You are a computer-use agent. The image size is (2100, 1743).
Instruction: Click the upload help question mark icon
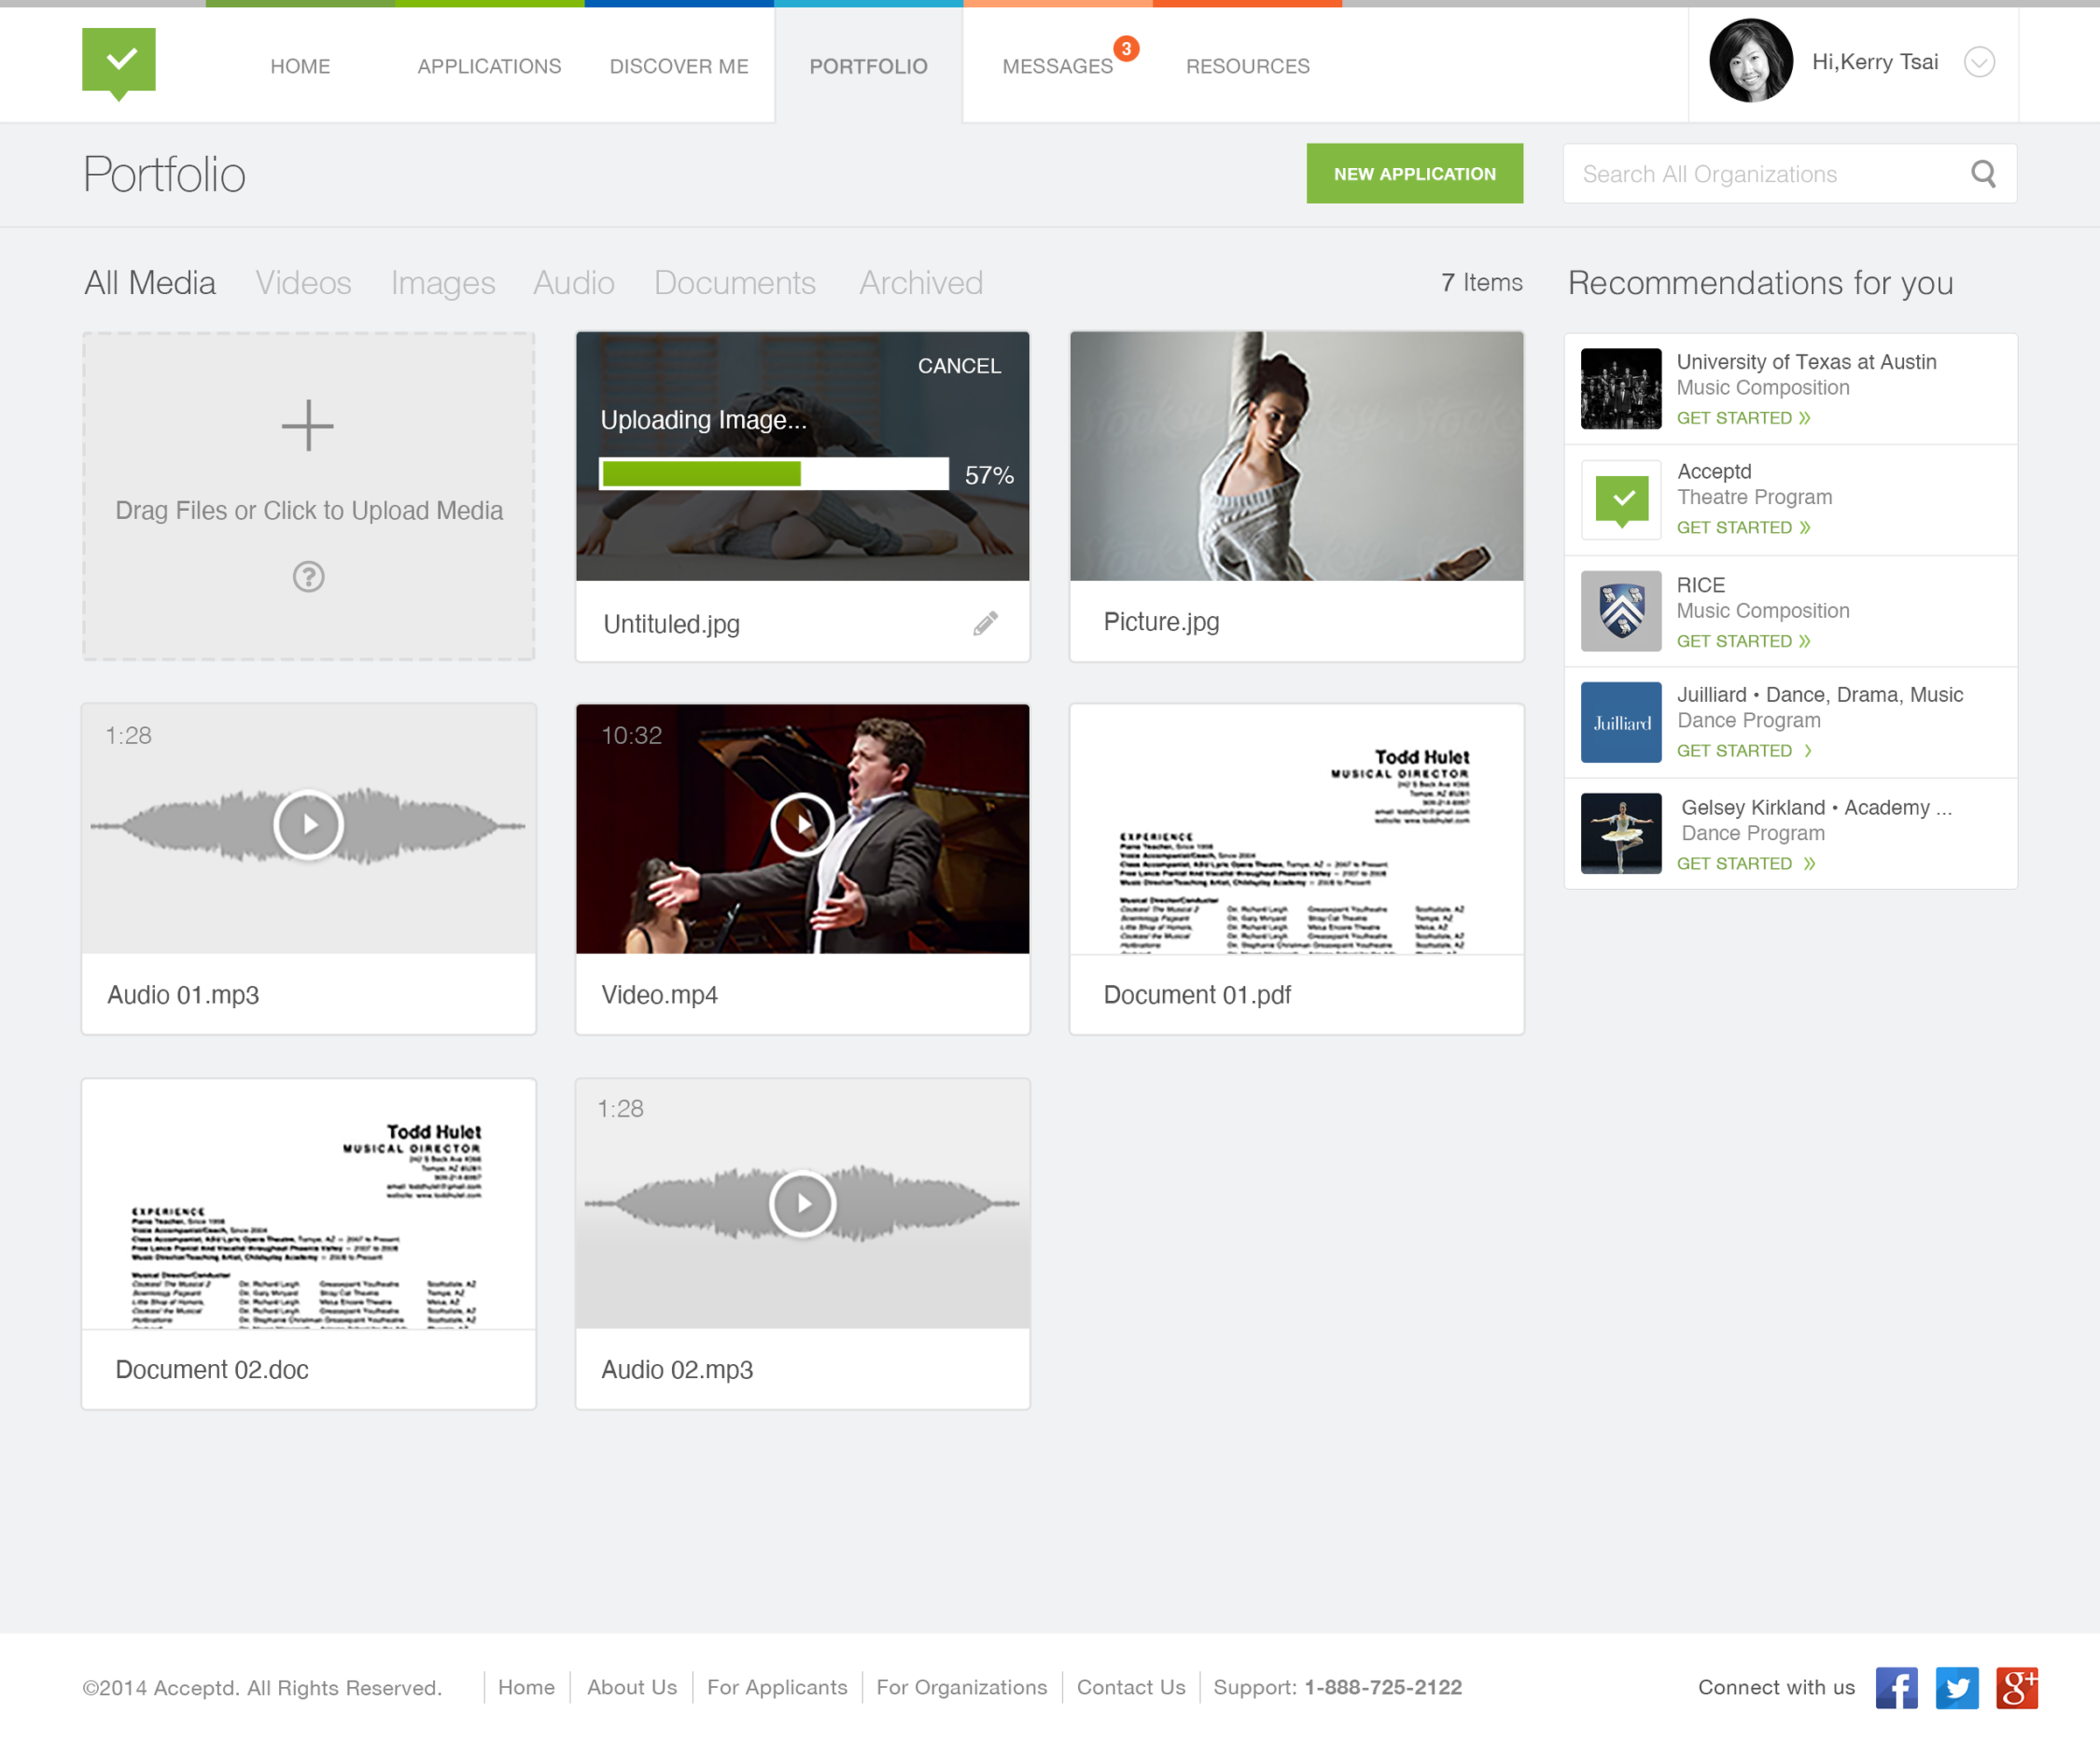point(308,577)
